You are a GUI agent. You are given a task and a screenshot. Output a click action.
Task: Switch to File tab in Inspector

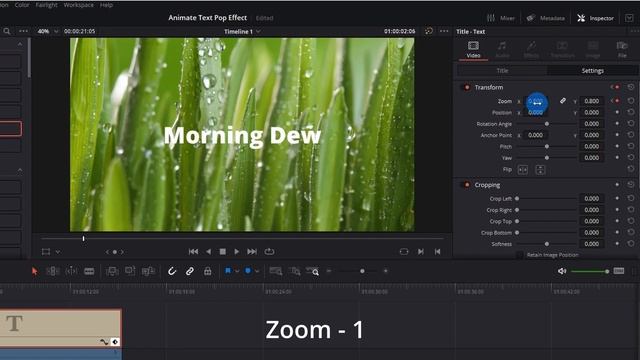click(622, 49)
